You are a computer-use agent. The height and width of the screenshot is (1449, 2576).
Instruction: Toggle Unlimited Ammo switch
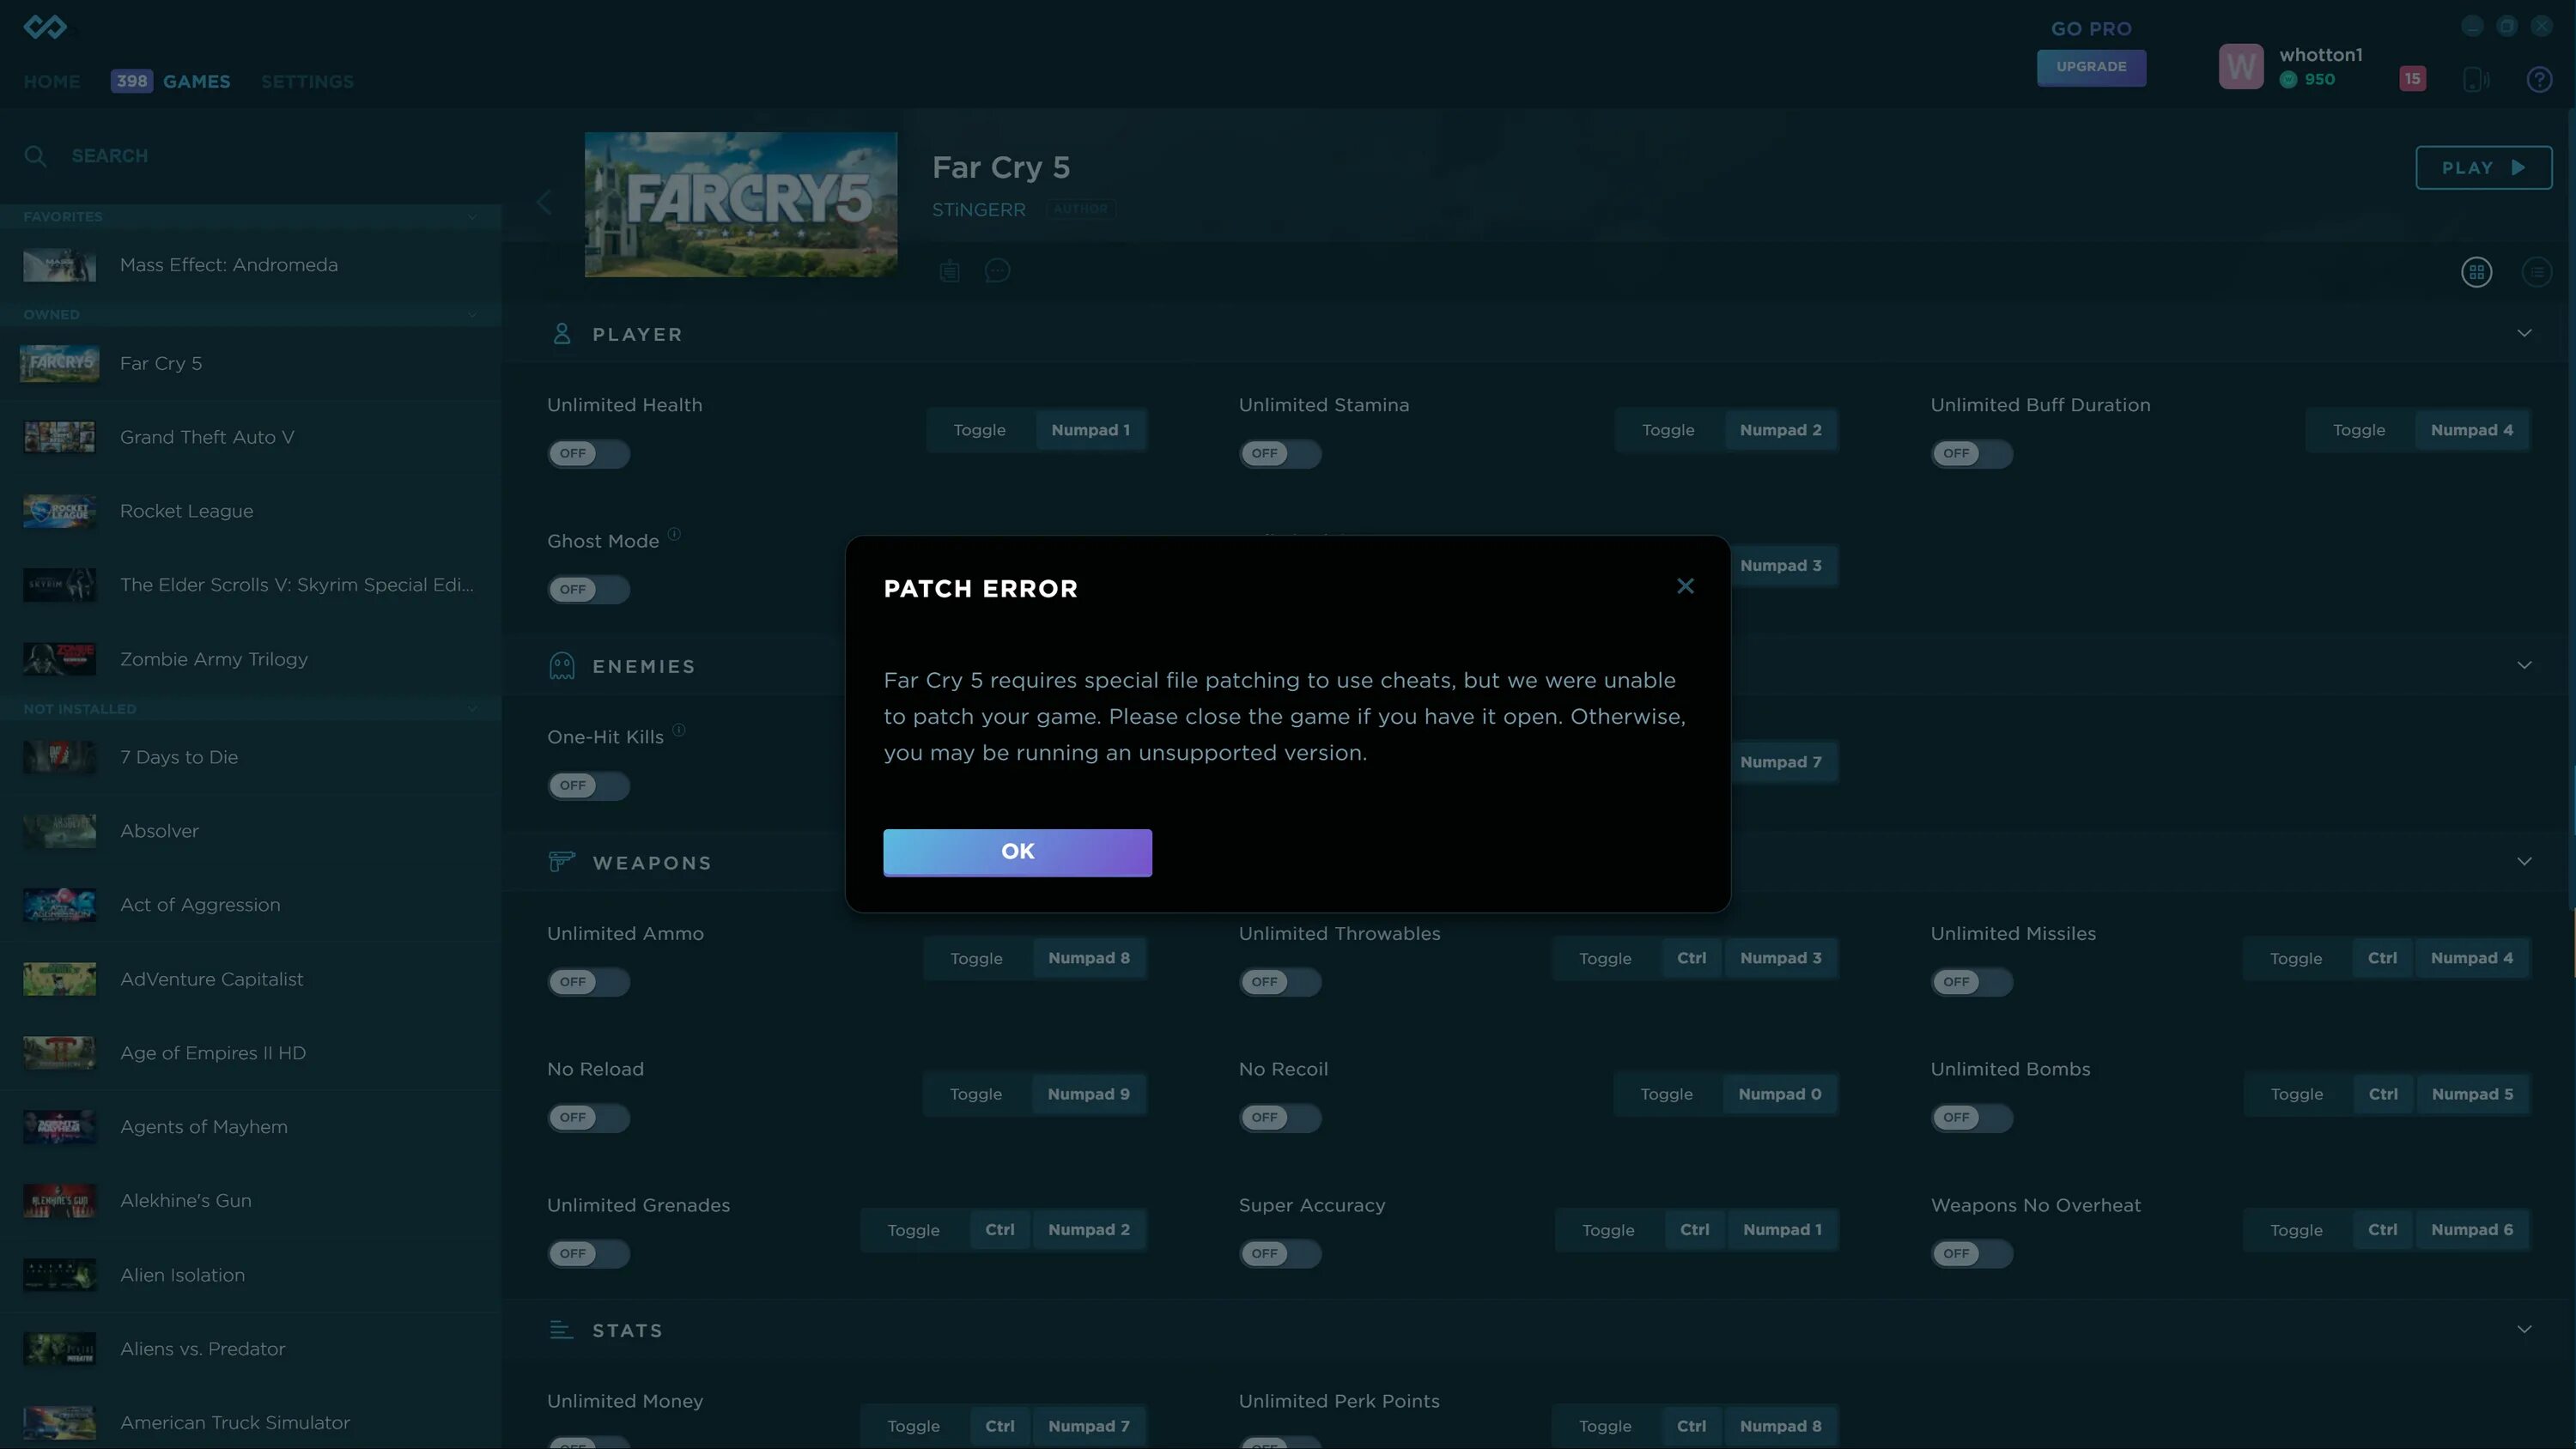click(x=588, y=982)
